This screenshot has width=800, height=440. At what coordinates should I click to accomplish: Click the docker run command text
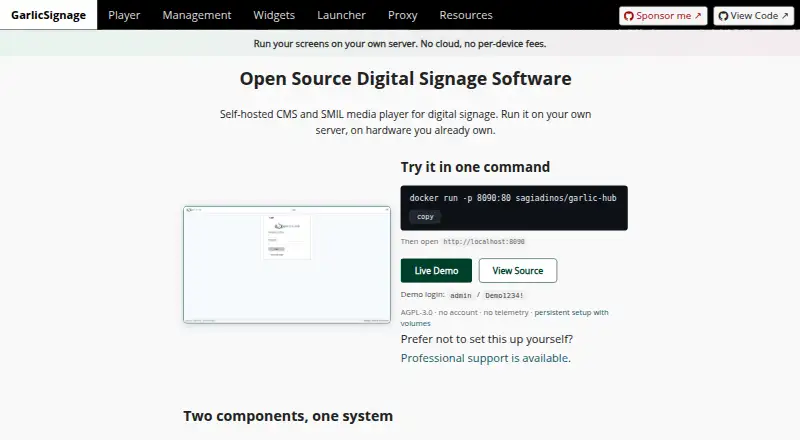513,198
